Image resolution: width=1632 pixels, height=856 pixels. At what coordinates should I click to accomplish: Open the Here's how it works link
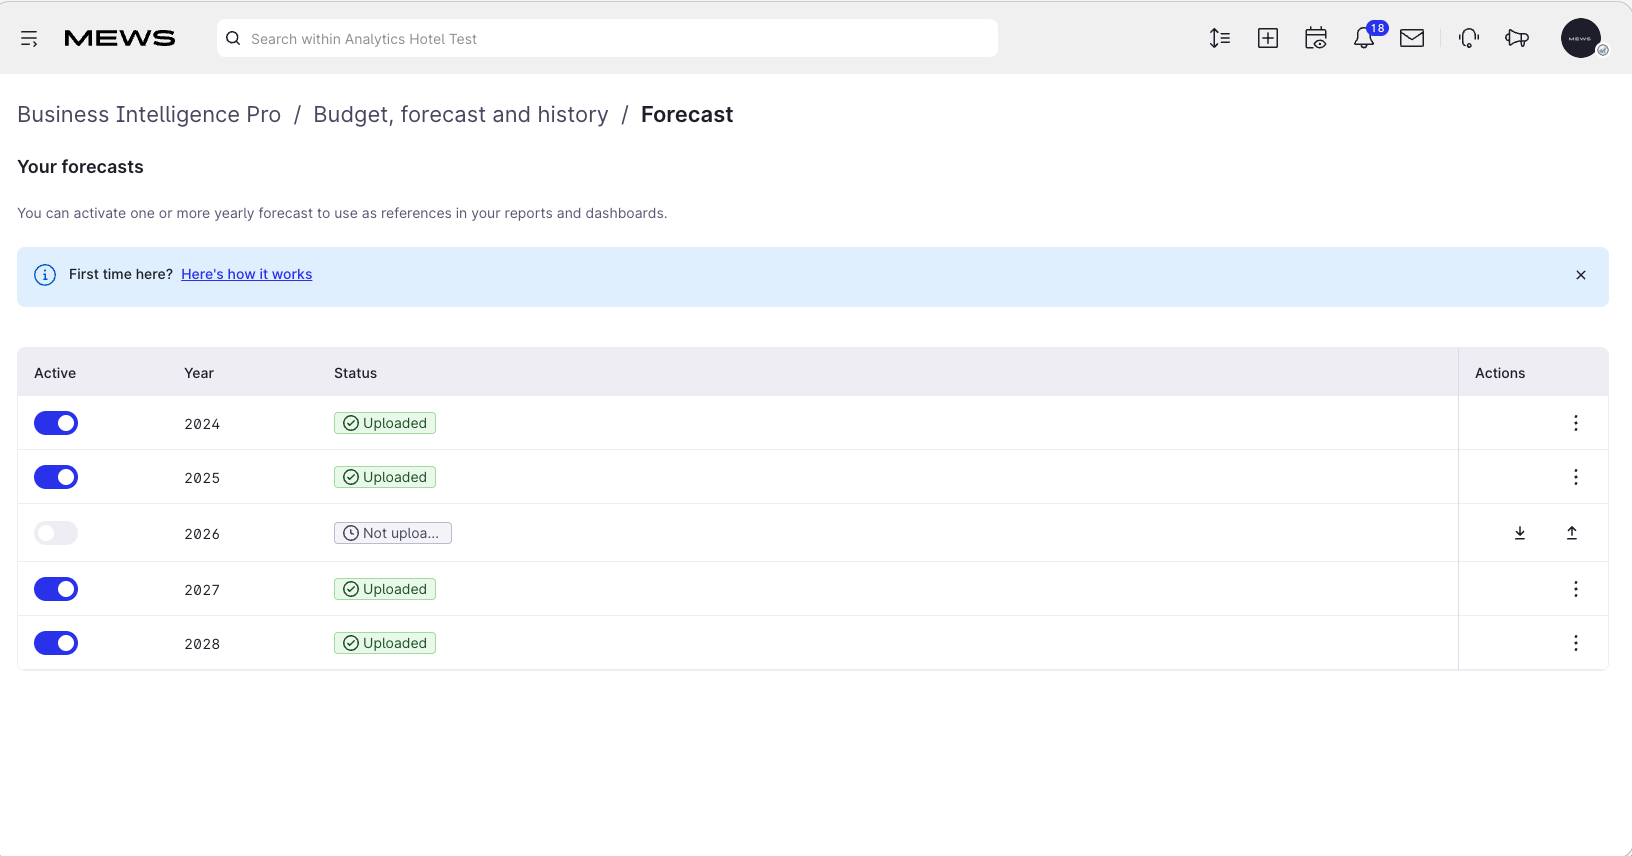pos(247,274)
